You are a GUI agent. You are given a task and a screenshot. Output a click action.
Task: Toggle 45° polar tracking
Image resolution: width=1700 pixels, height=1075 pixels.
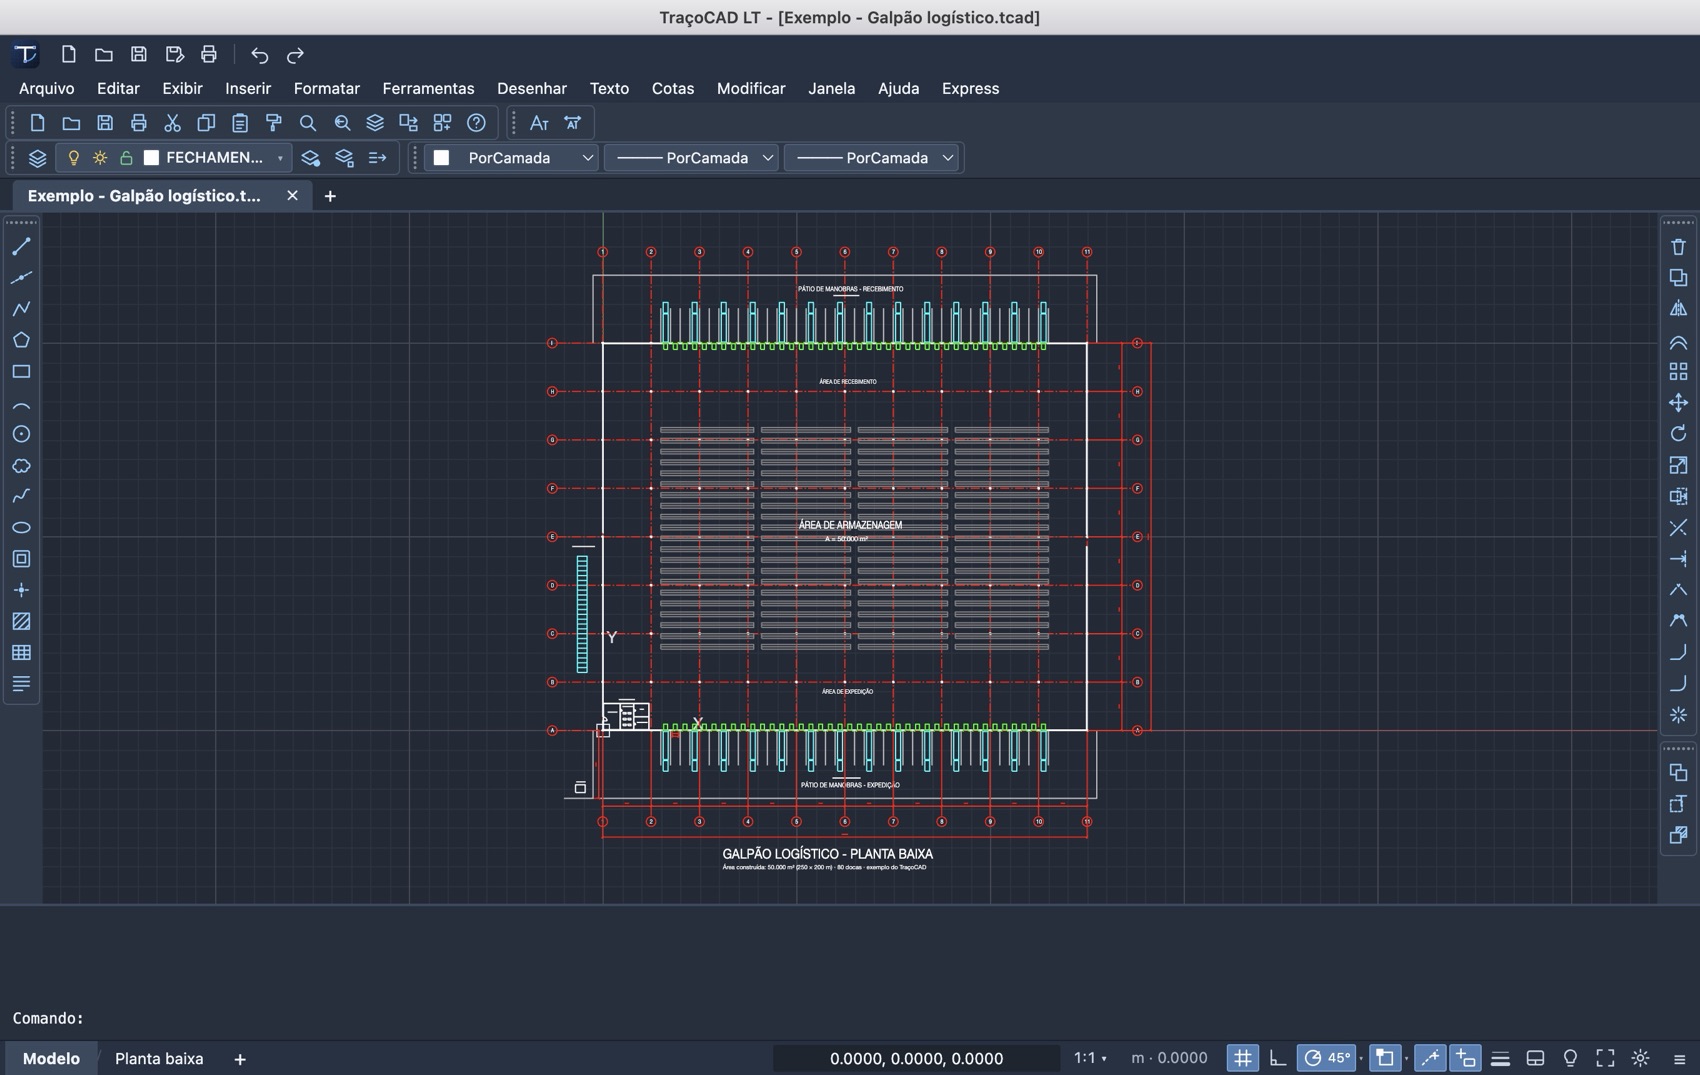coord(1327,1058)
